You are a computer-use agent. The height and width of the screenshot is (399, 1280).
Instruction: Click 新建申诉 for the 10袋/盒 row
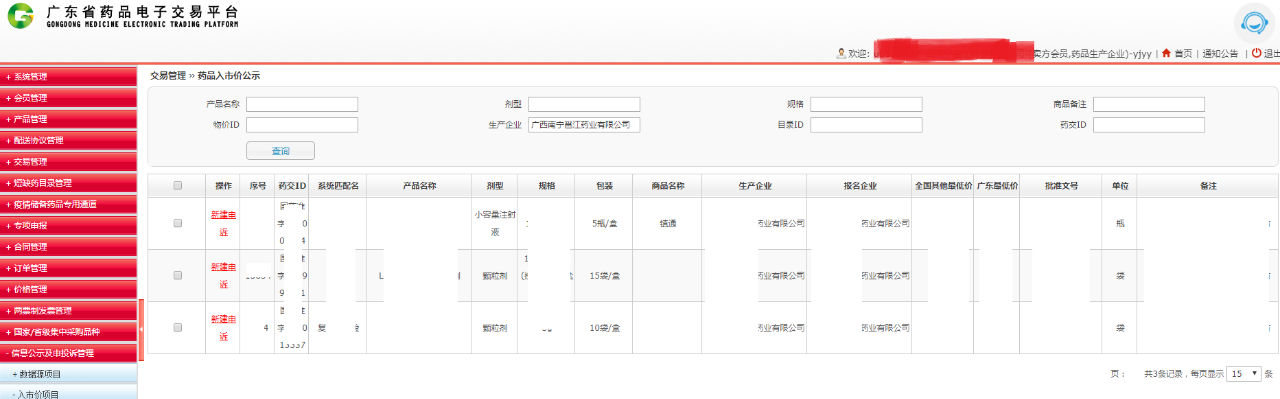pyautogui.click(x=223, y=327)
